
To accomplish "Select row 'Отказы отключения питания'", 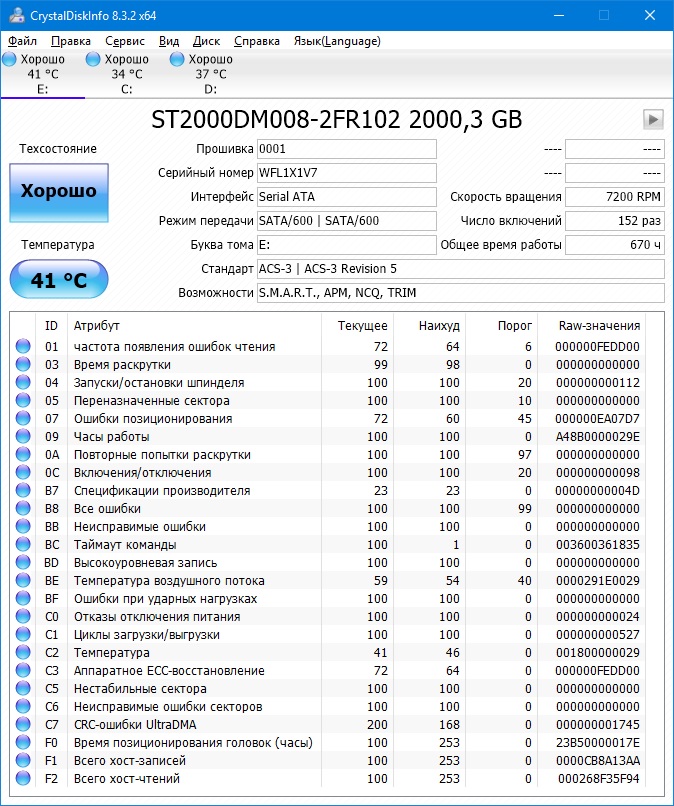I will click(x=329, y=616).
